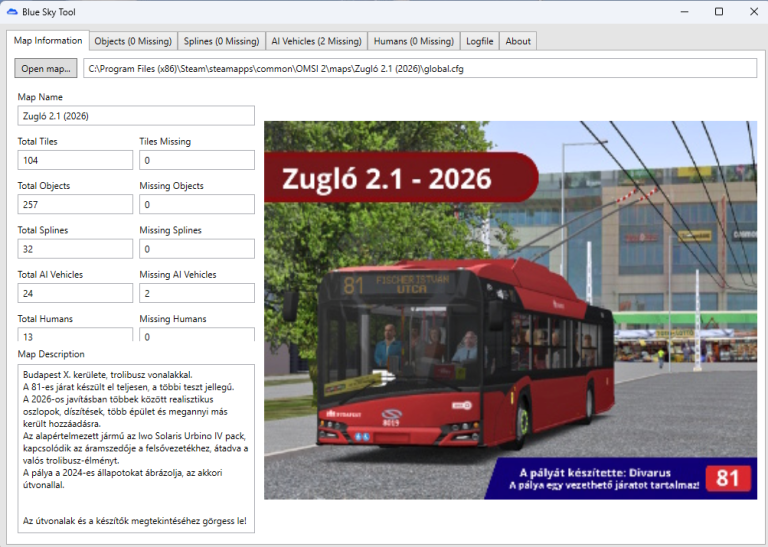
Task: Click the Tiles Missing label
Action: [165, 142]
